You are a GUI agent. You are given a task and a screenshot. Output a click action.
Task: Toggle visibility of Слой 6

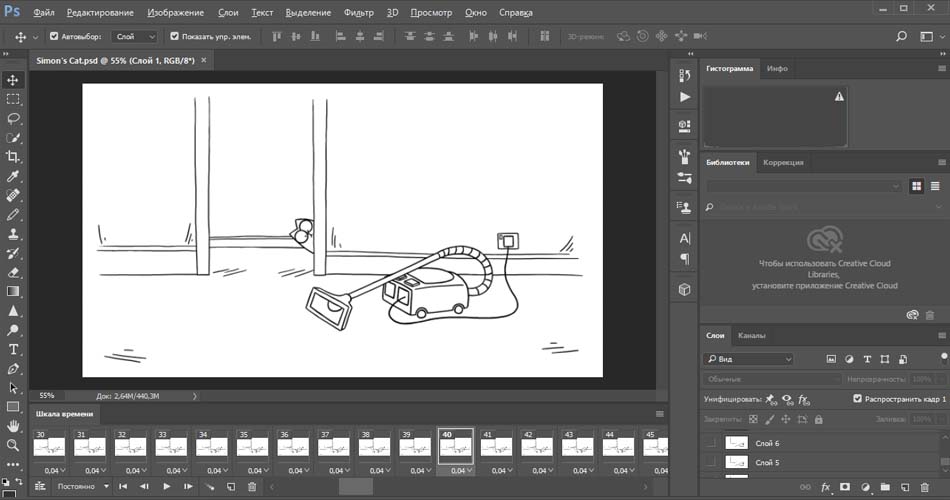pos(711,443)
